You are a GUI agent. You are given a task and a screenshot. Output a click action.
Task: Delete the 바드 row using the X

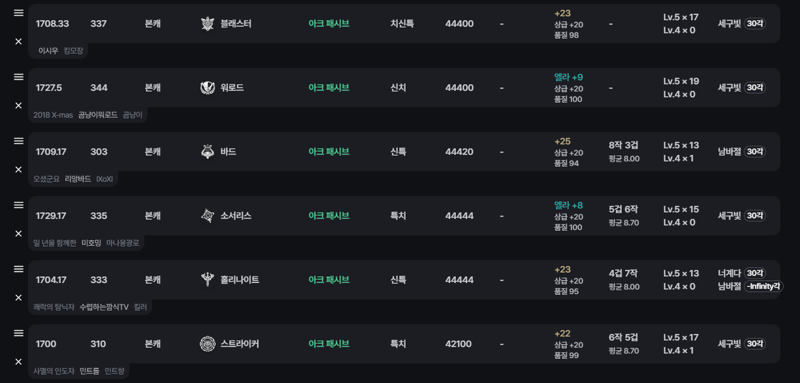18,169
